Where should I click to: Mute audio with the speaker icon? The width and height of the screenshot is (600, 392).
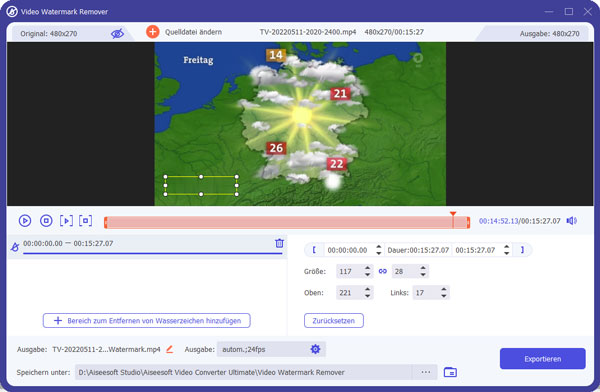572,221
